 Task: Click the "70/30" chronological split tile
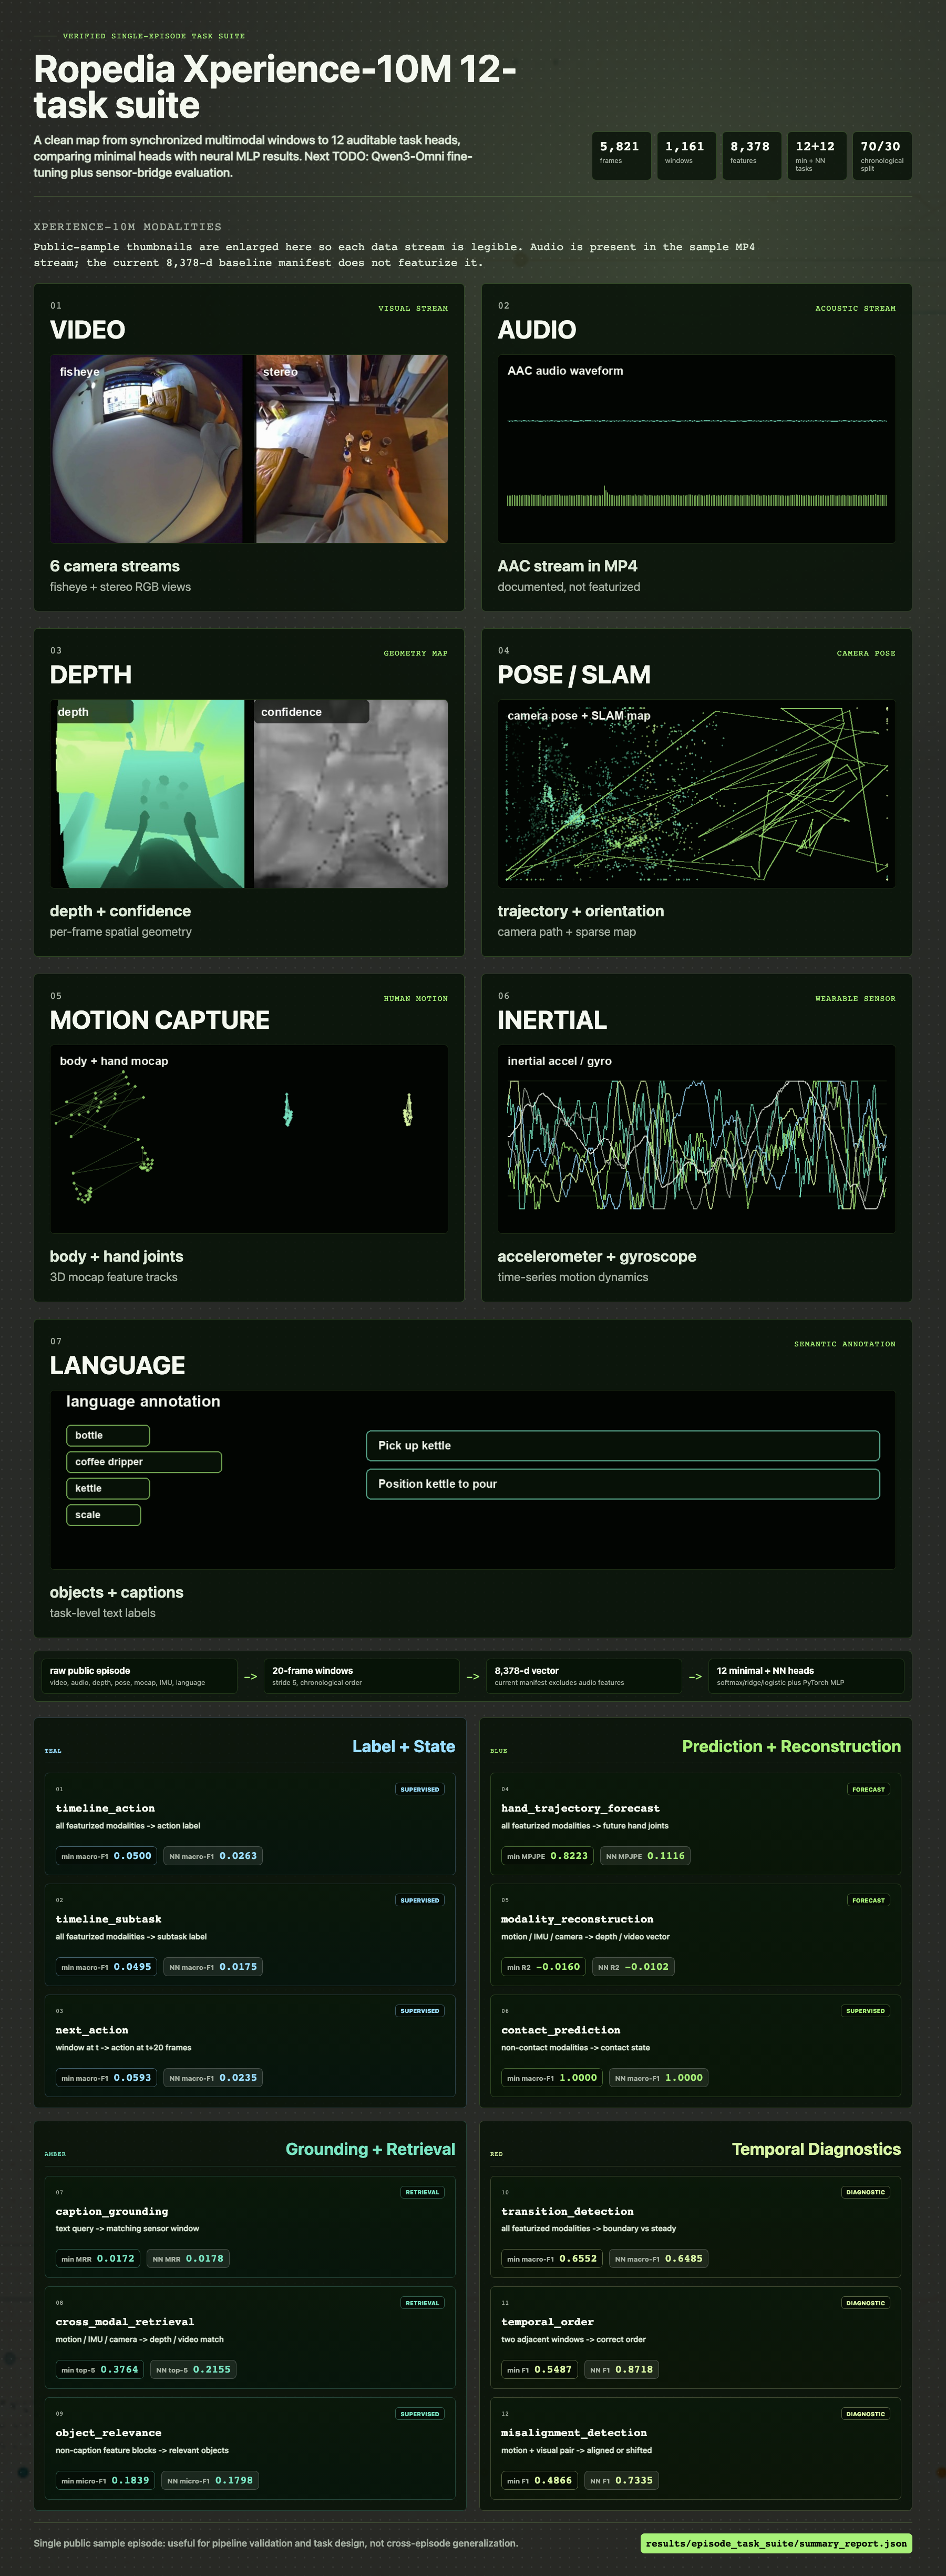[882, 156]
